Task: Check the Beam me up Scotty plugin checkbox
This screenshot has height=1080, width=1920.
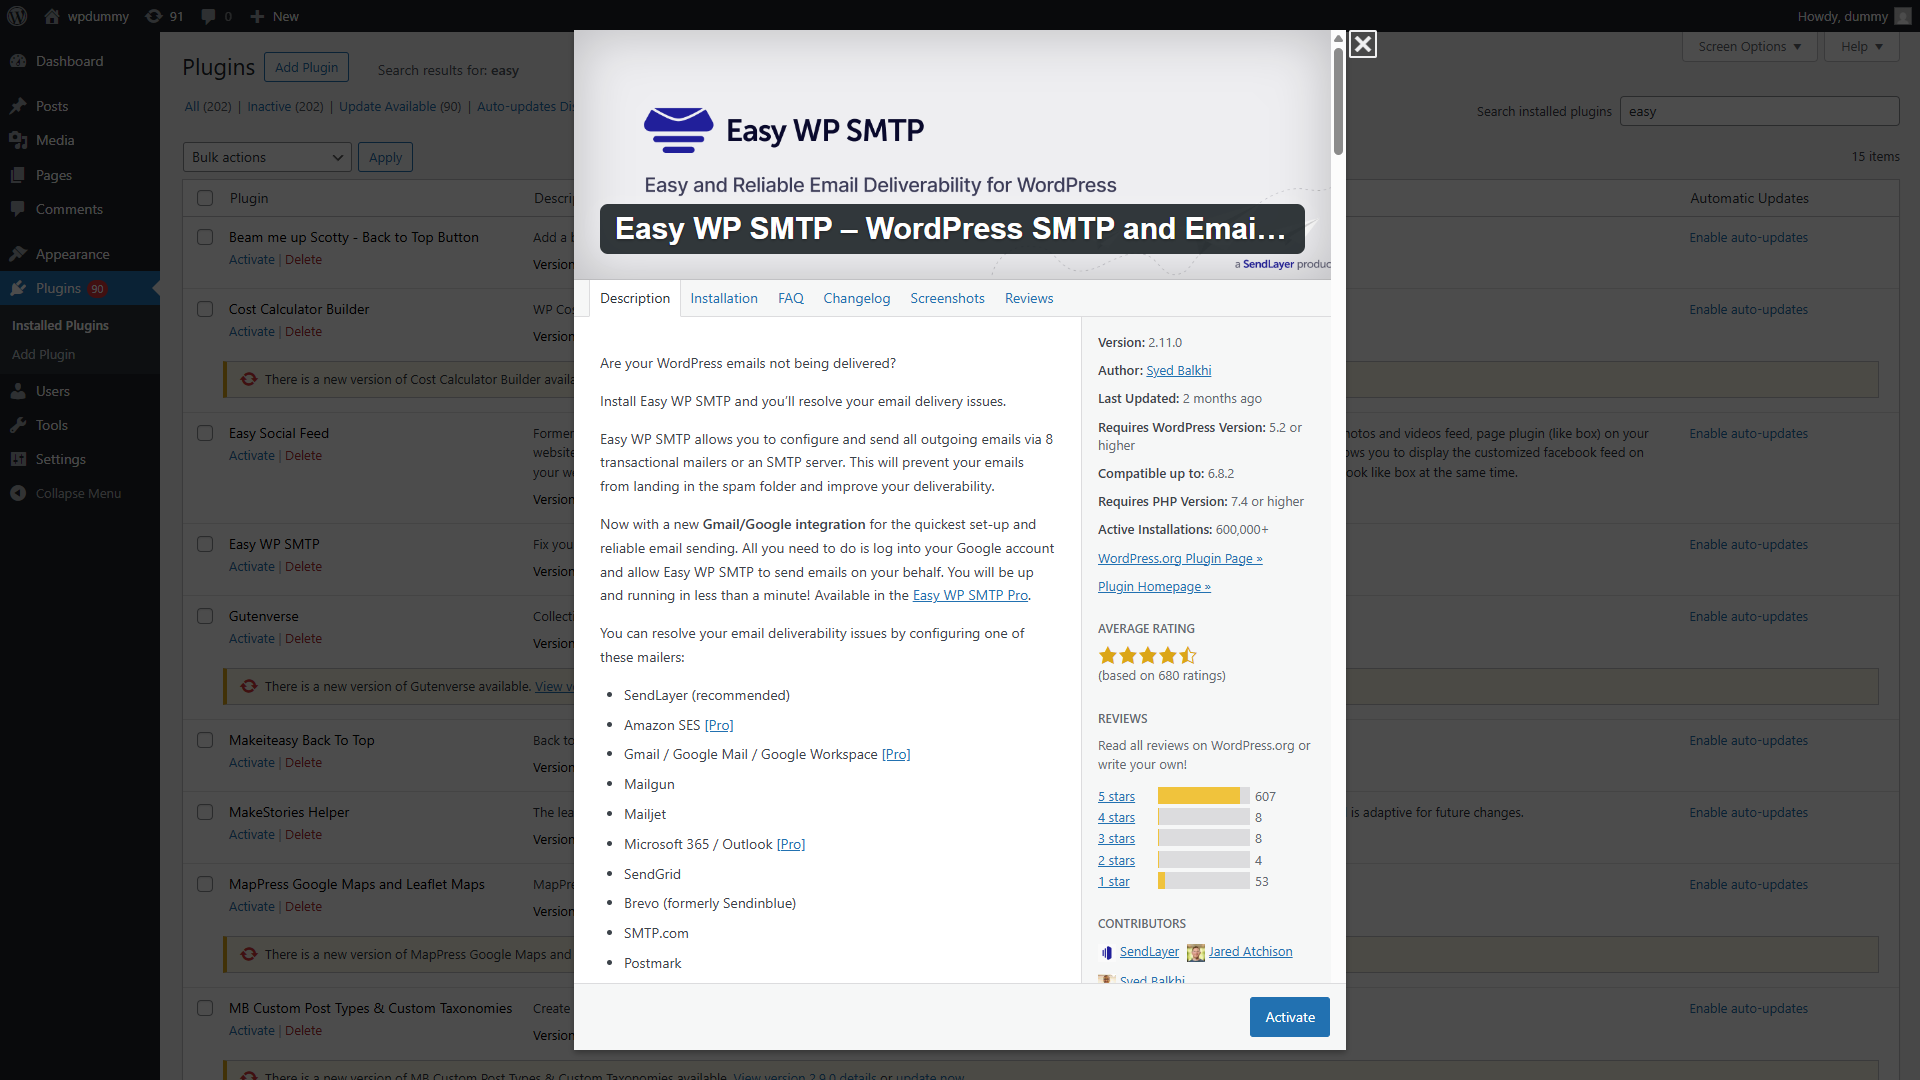Action: (x=205, y=237)
